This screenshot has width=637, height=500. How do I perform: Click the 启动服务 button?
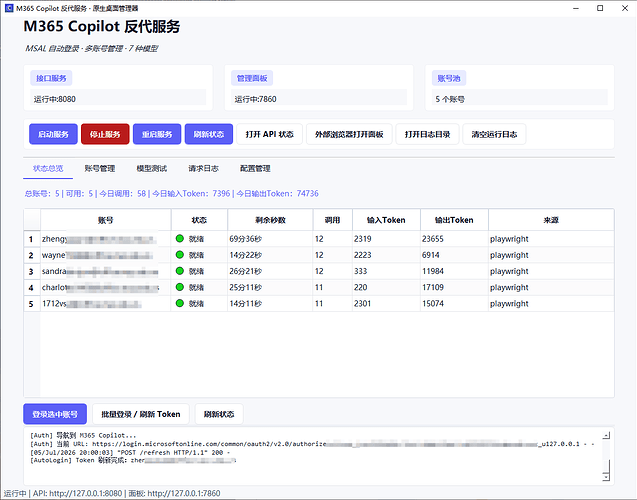(x=53, y=134)
